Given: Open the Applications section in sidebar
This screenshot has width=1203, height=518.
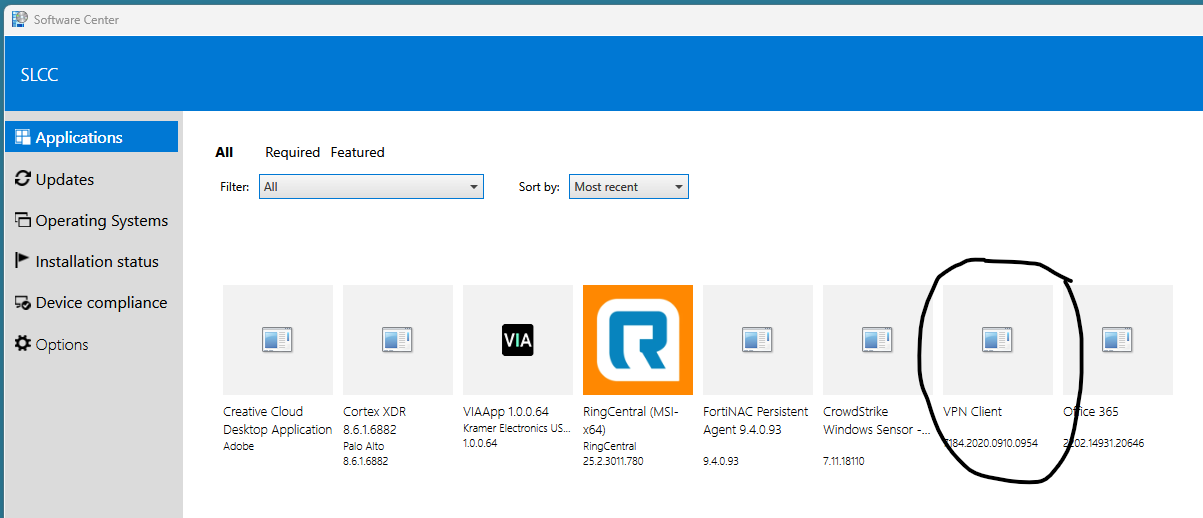Looking at the screenshot, I should [91, 137].
